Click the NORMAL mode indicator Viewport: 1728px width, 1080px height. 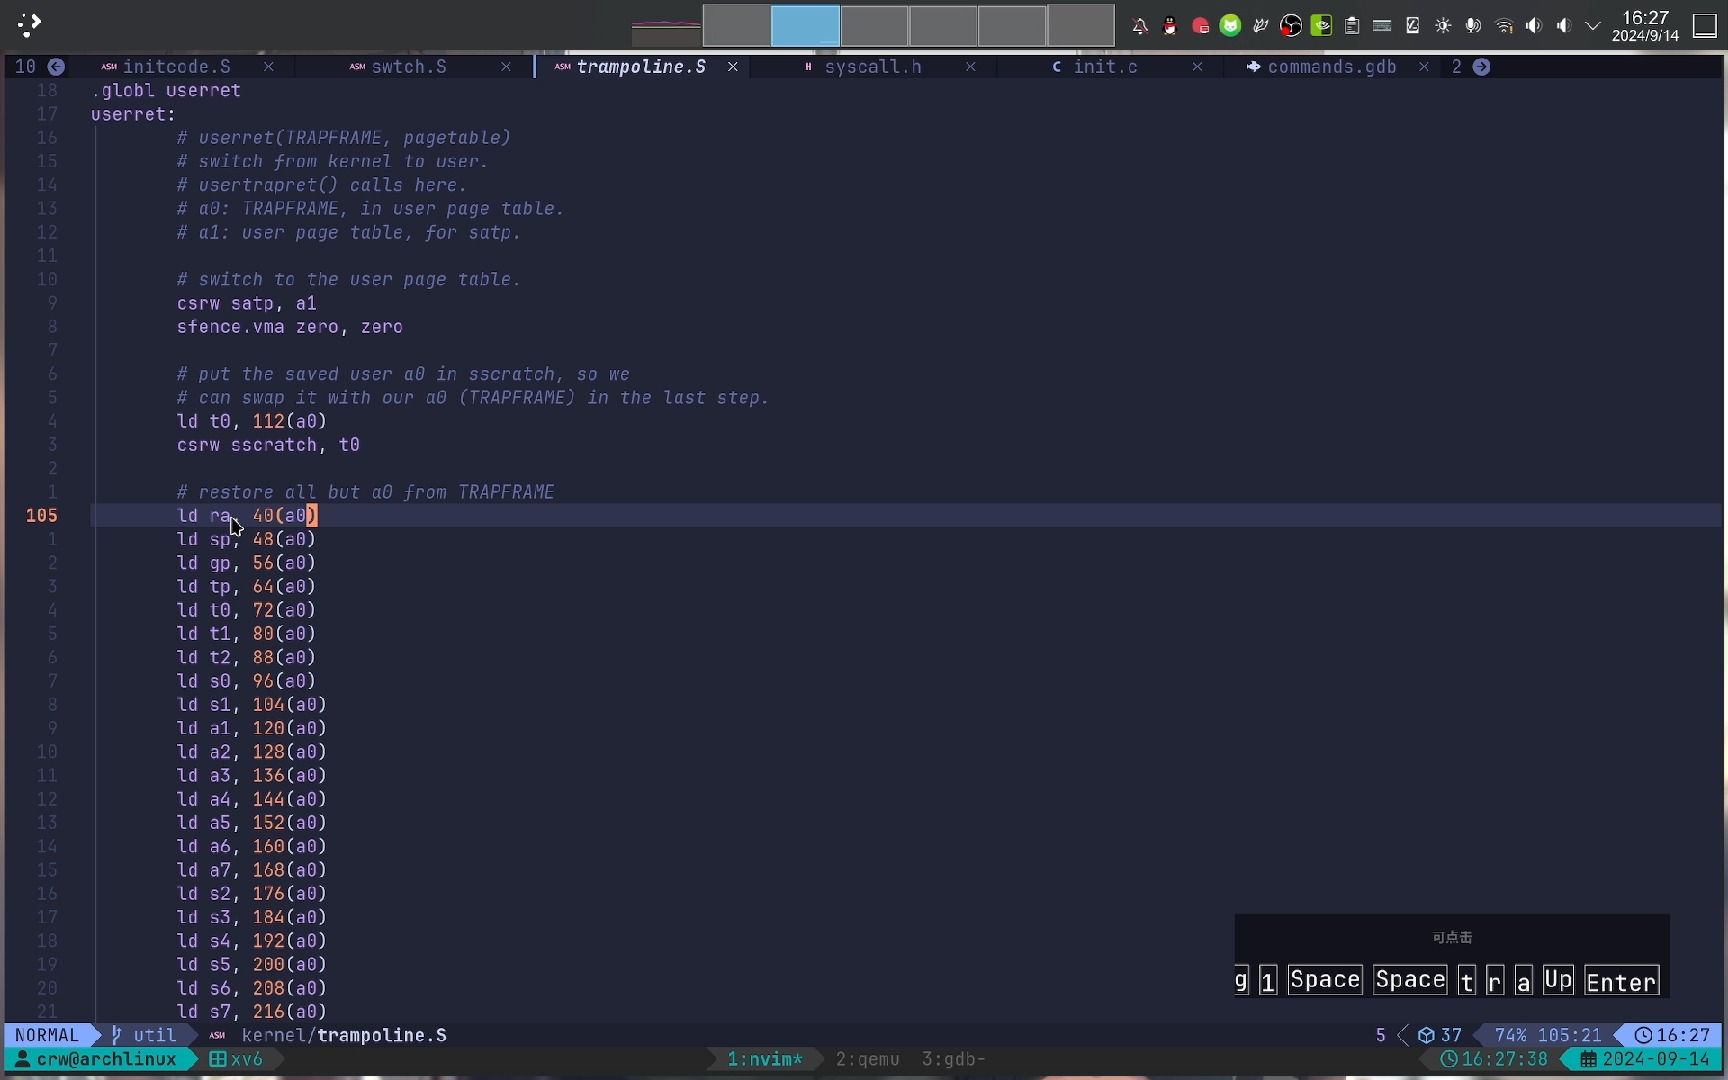click(x=47, y=1036)
